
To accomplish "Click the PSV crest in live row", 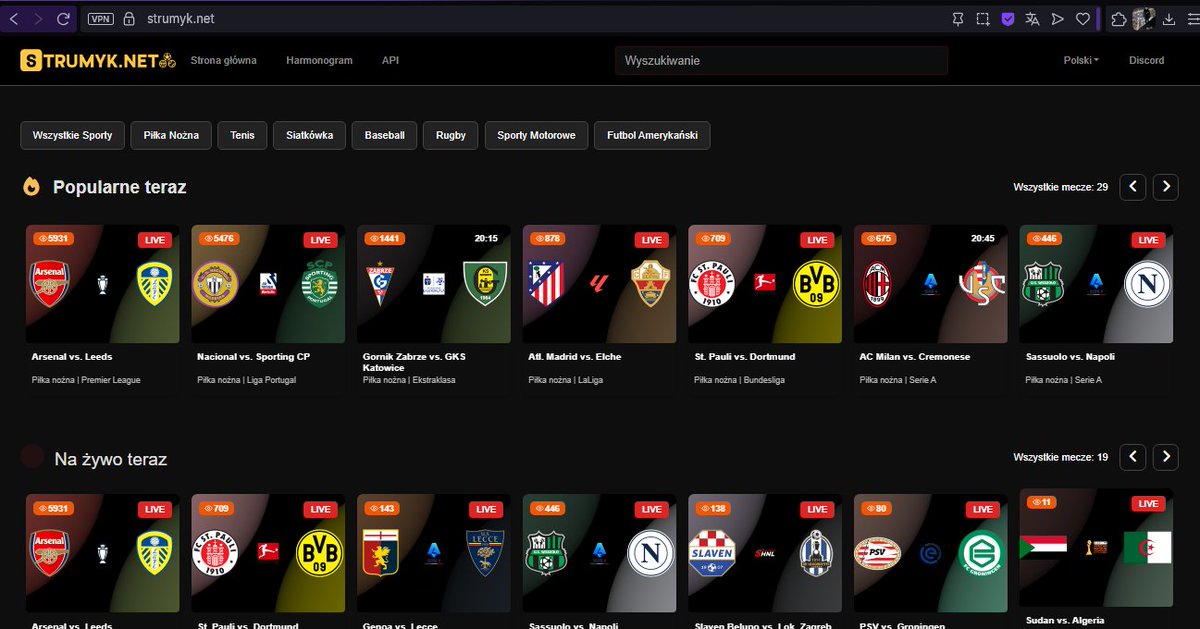I will click(x=878, y=553).
